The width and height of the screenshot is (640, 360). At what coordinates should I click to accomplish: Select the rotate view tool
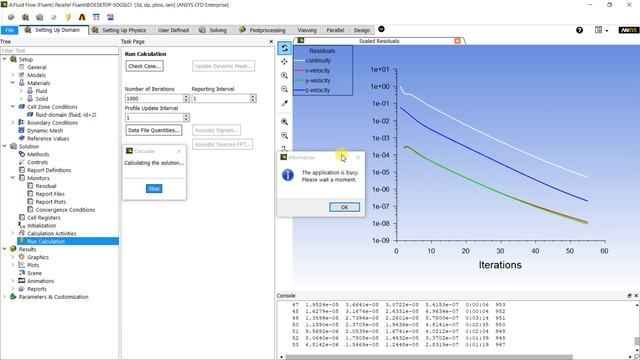[x=284, y=48]
